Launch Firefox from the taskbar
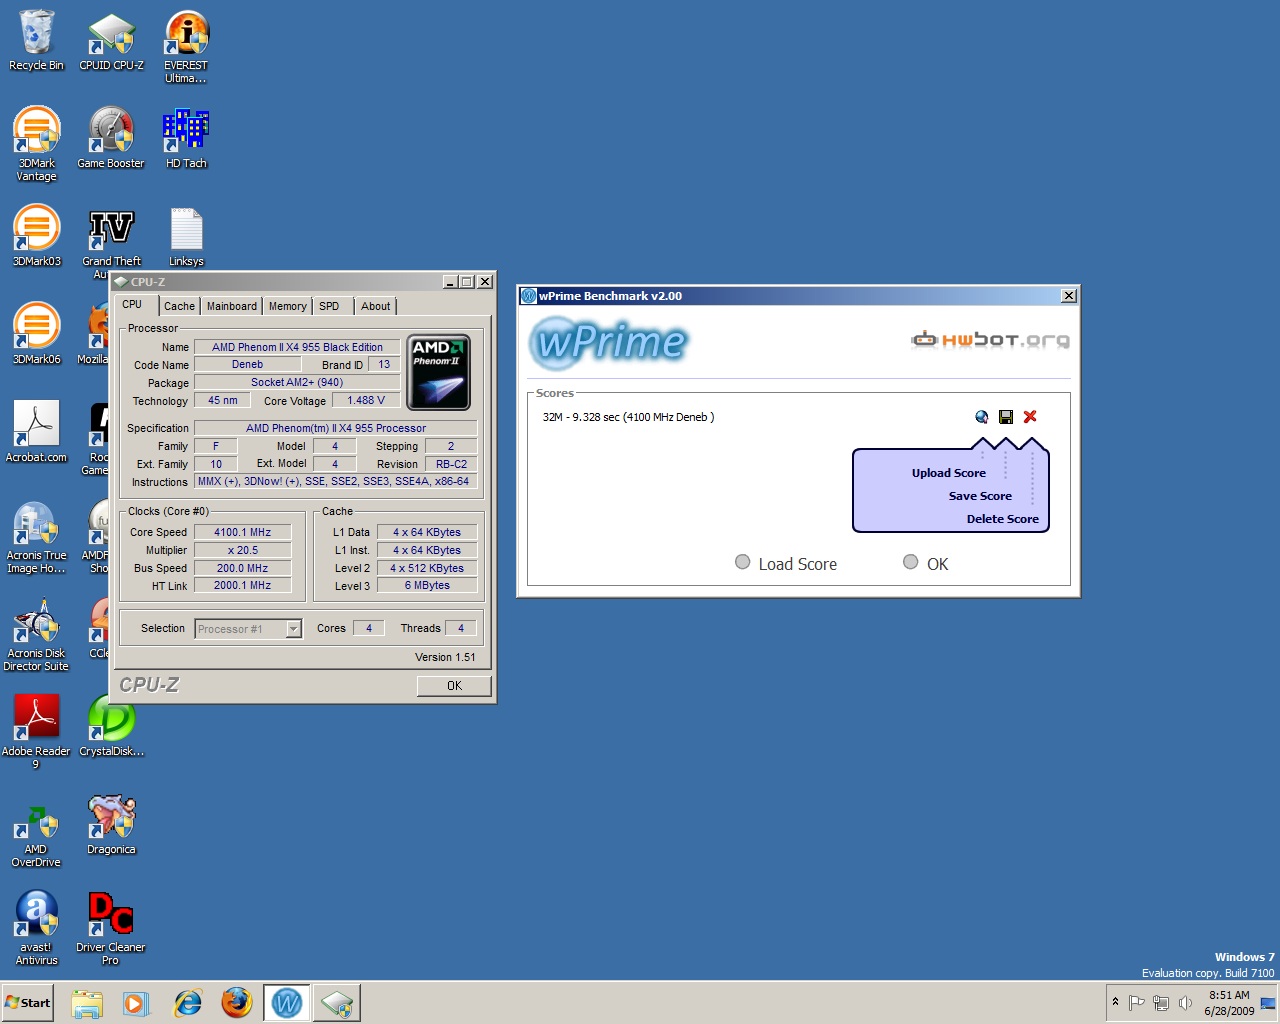This screenshot has height=1024, width=1280. 237,1003
